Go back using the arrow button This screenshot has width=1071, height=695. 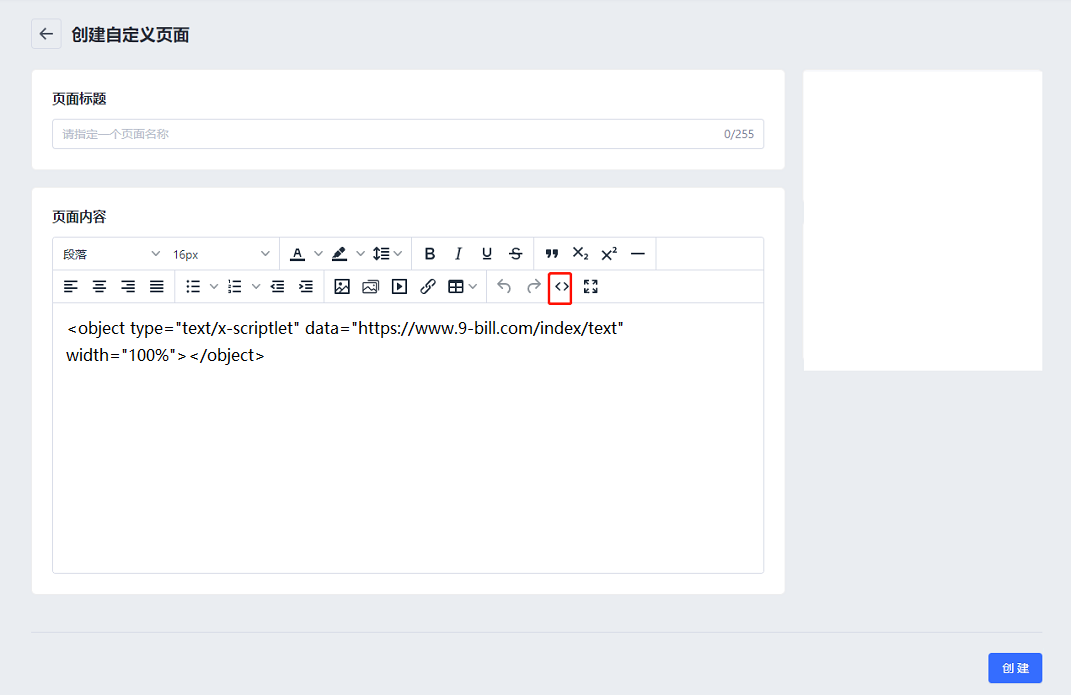pos(46,34)
